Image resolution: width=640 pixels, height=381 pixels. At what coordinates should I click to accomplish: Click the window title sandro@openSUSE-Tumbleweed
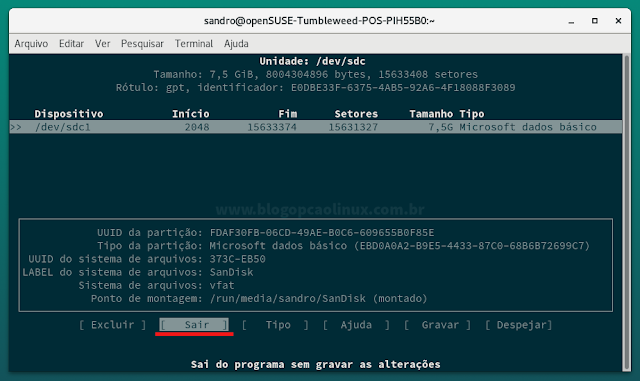319,21
